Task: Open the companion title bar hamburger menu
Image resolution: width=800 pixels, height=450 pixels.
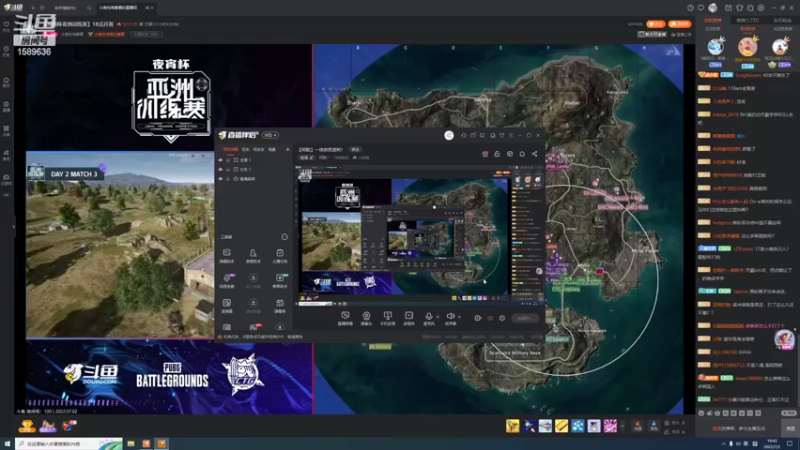Action: click(511, 135)
